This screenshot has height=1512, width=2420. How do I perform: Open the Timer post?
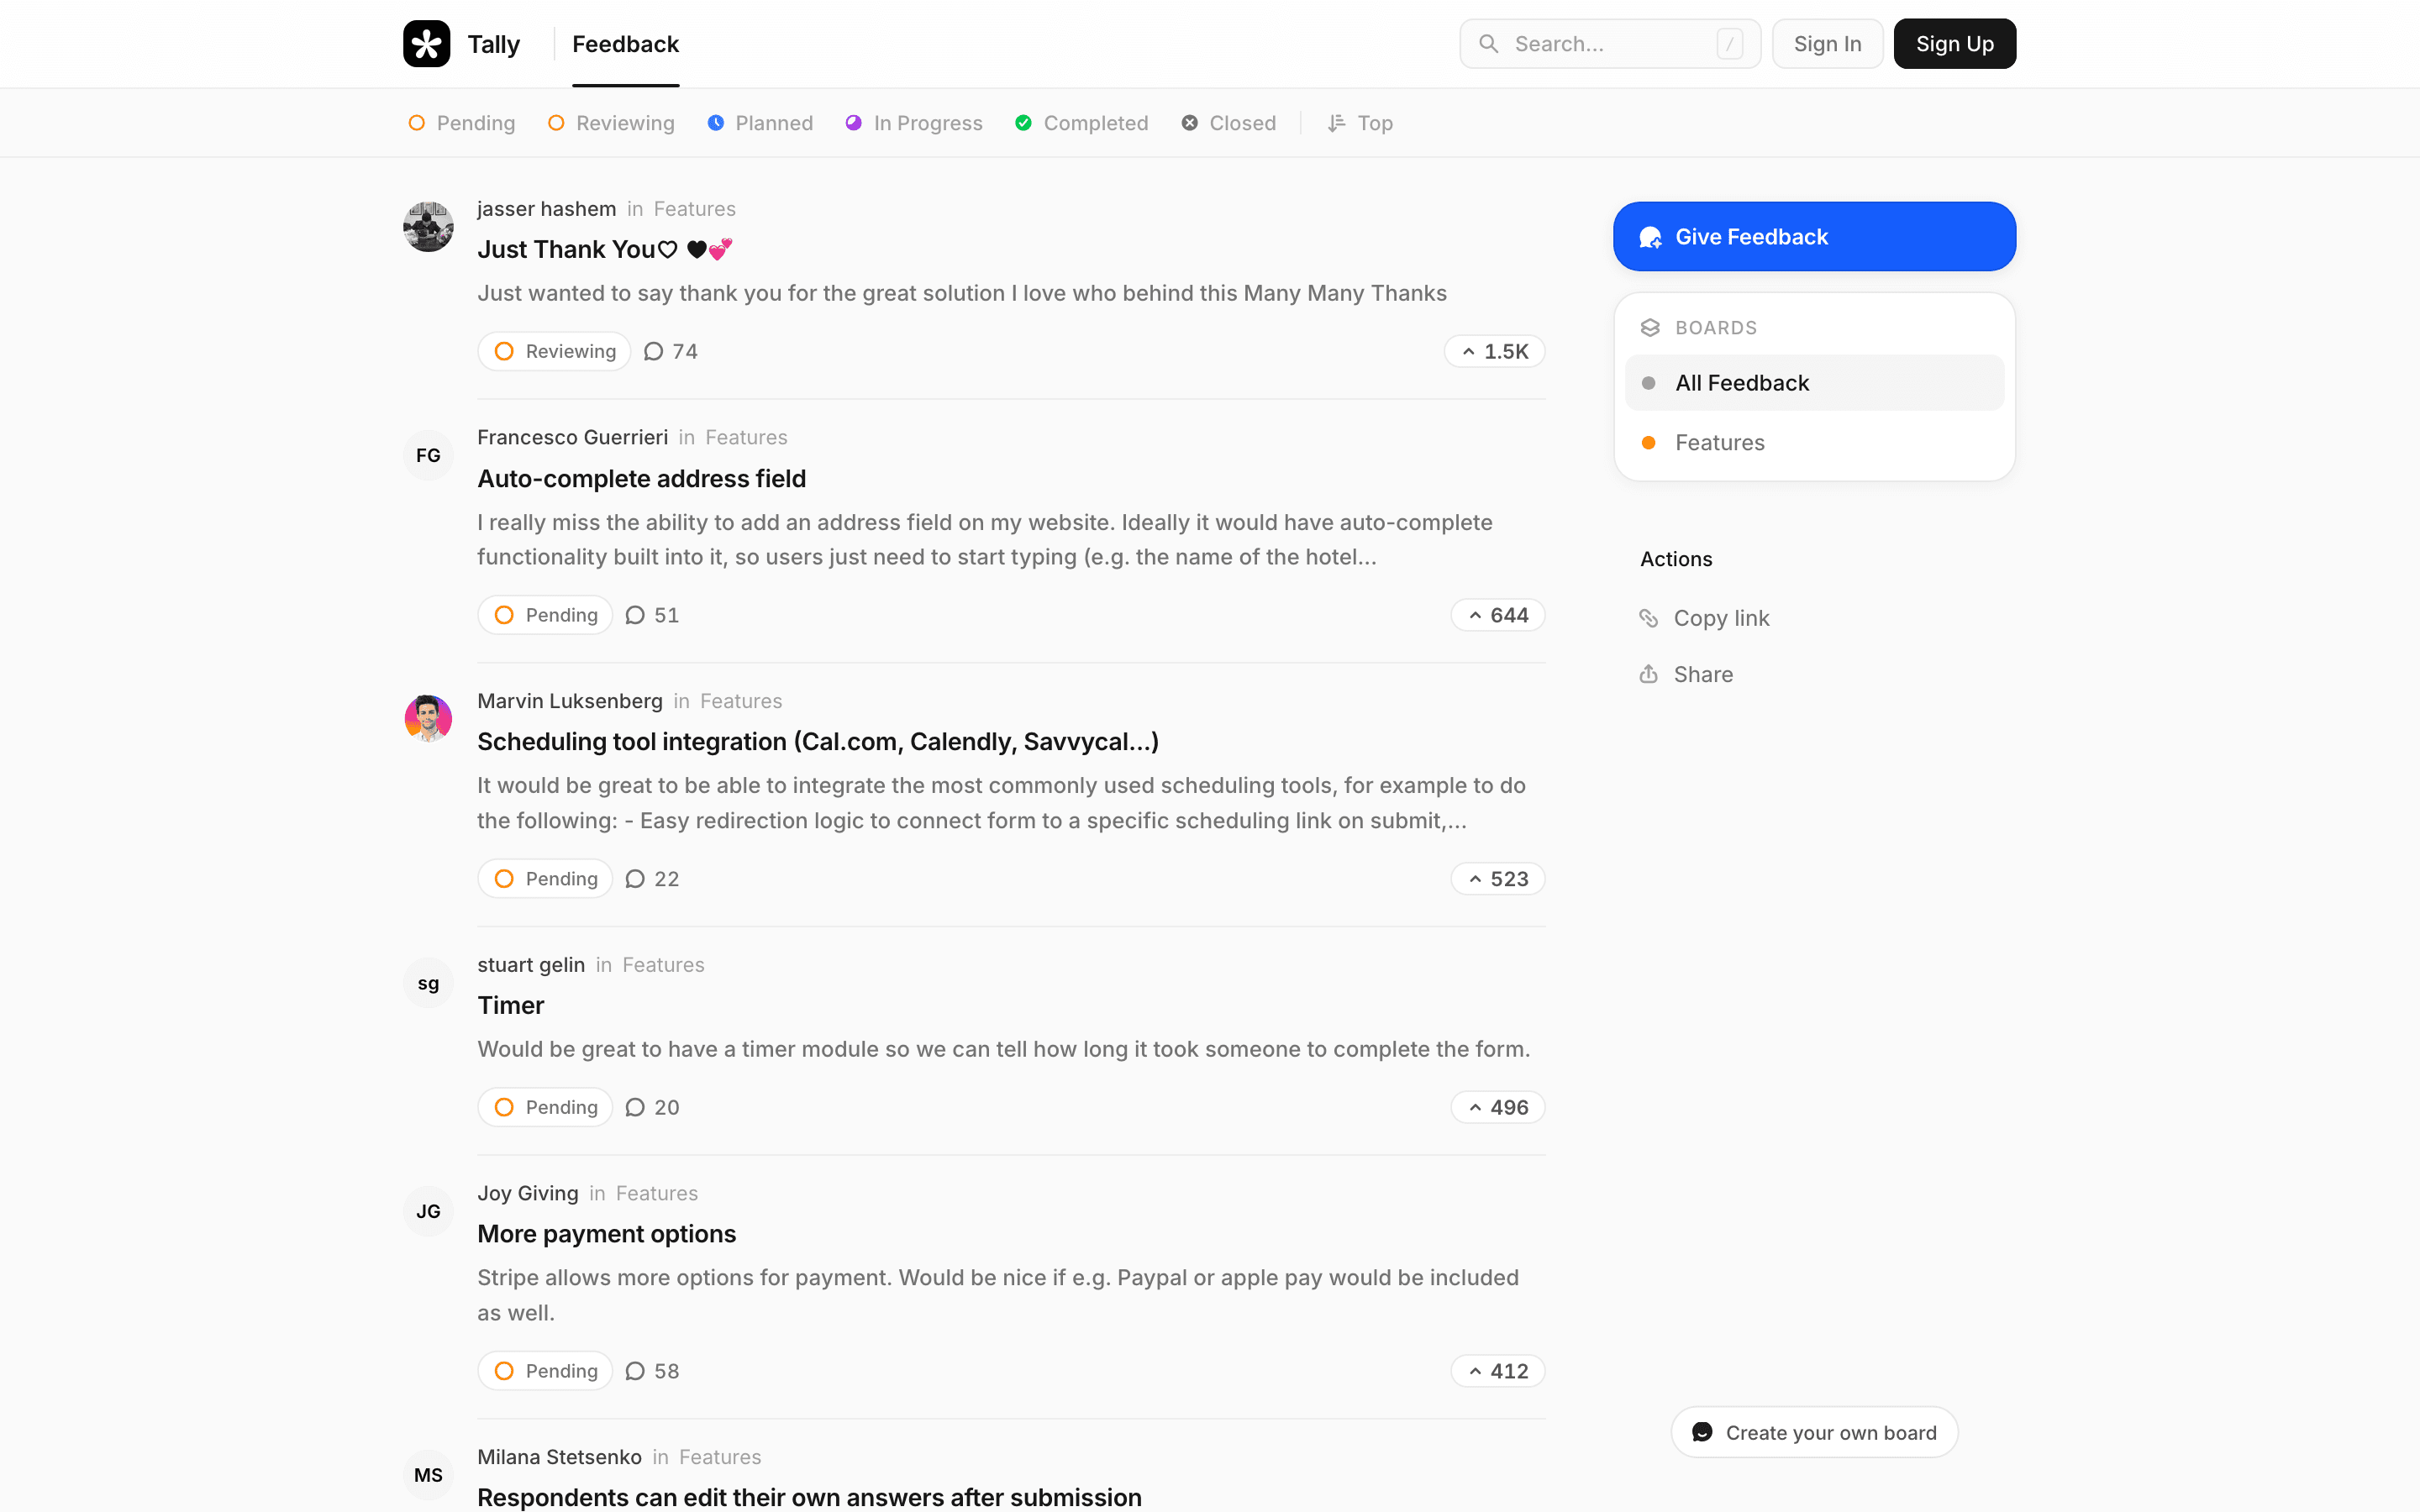pyautogui.click(x=511, y=1005)
